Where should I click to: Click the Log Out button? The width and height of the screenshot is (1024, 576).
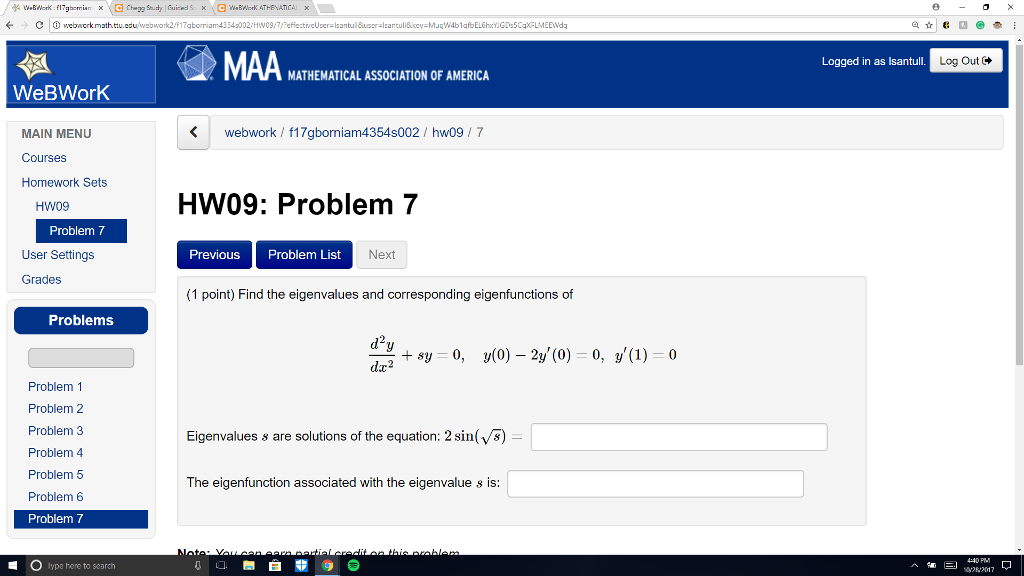965,60
